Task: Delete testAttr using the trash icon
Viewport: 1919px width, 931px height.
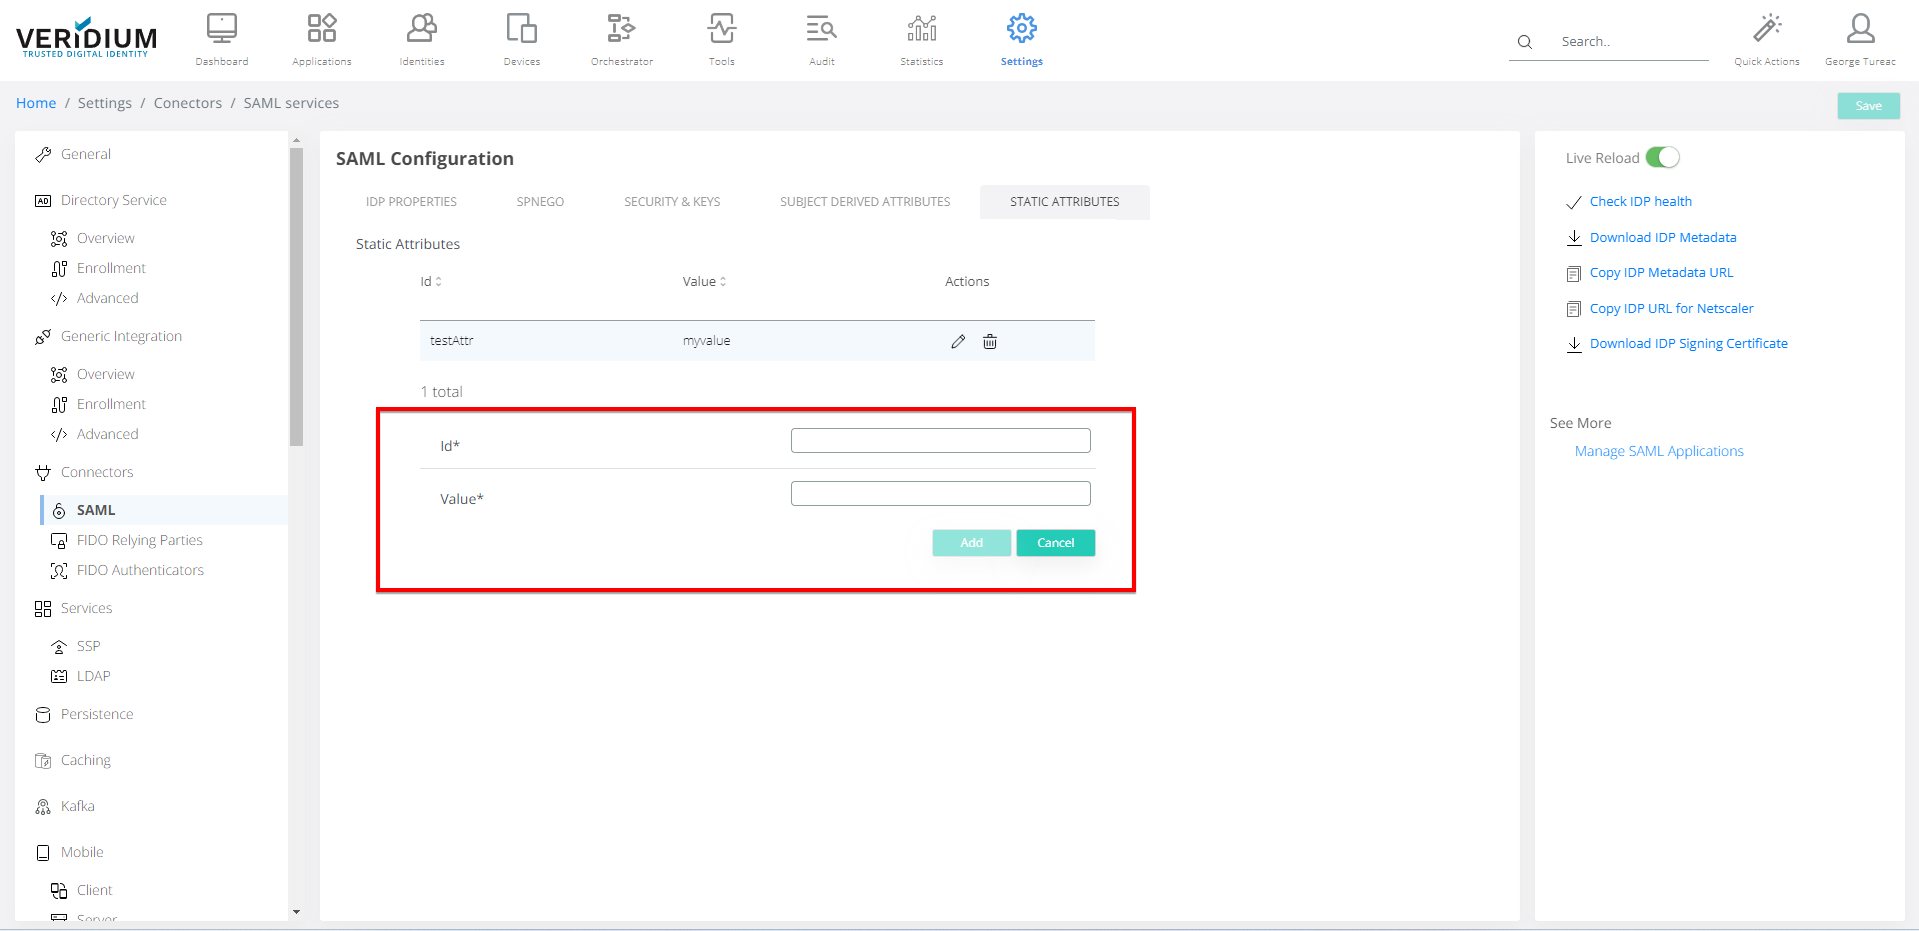Action: point(990,341)
